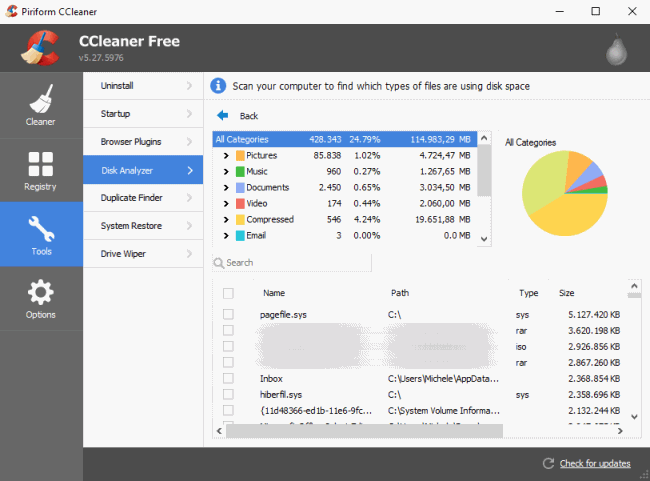Open the Startup tool

click(x=143, y=114)
